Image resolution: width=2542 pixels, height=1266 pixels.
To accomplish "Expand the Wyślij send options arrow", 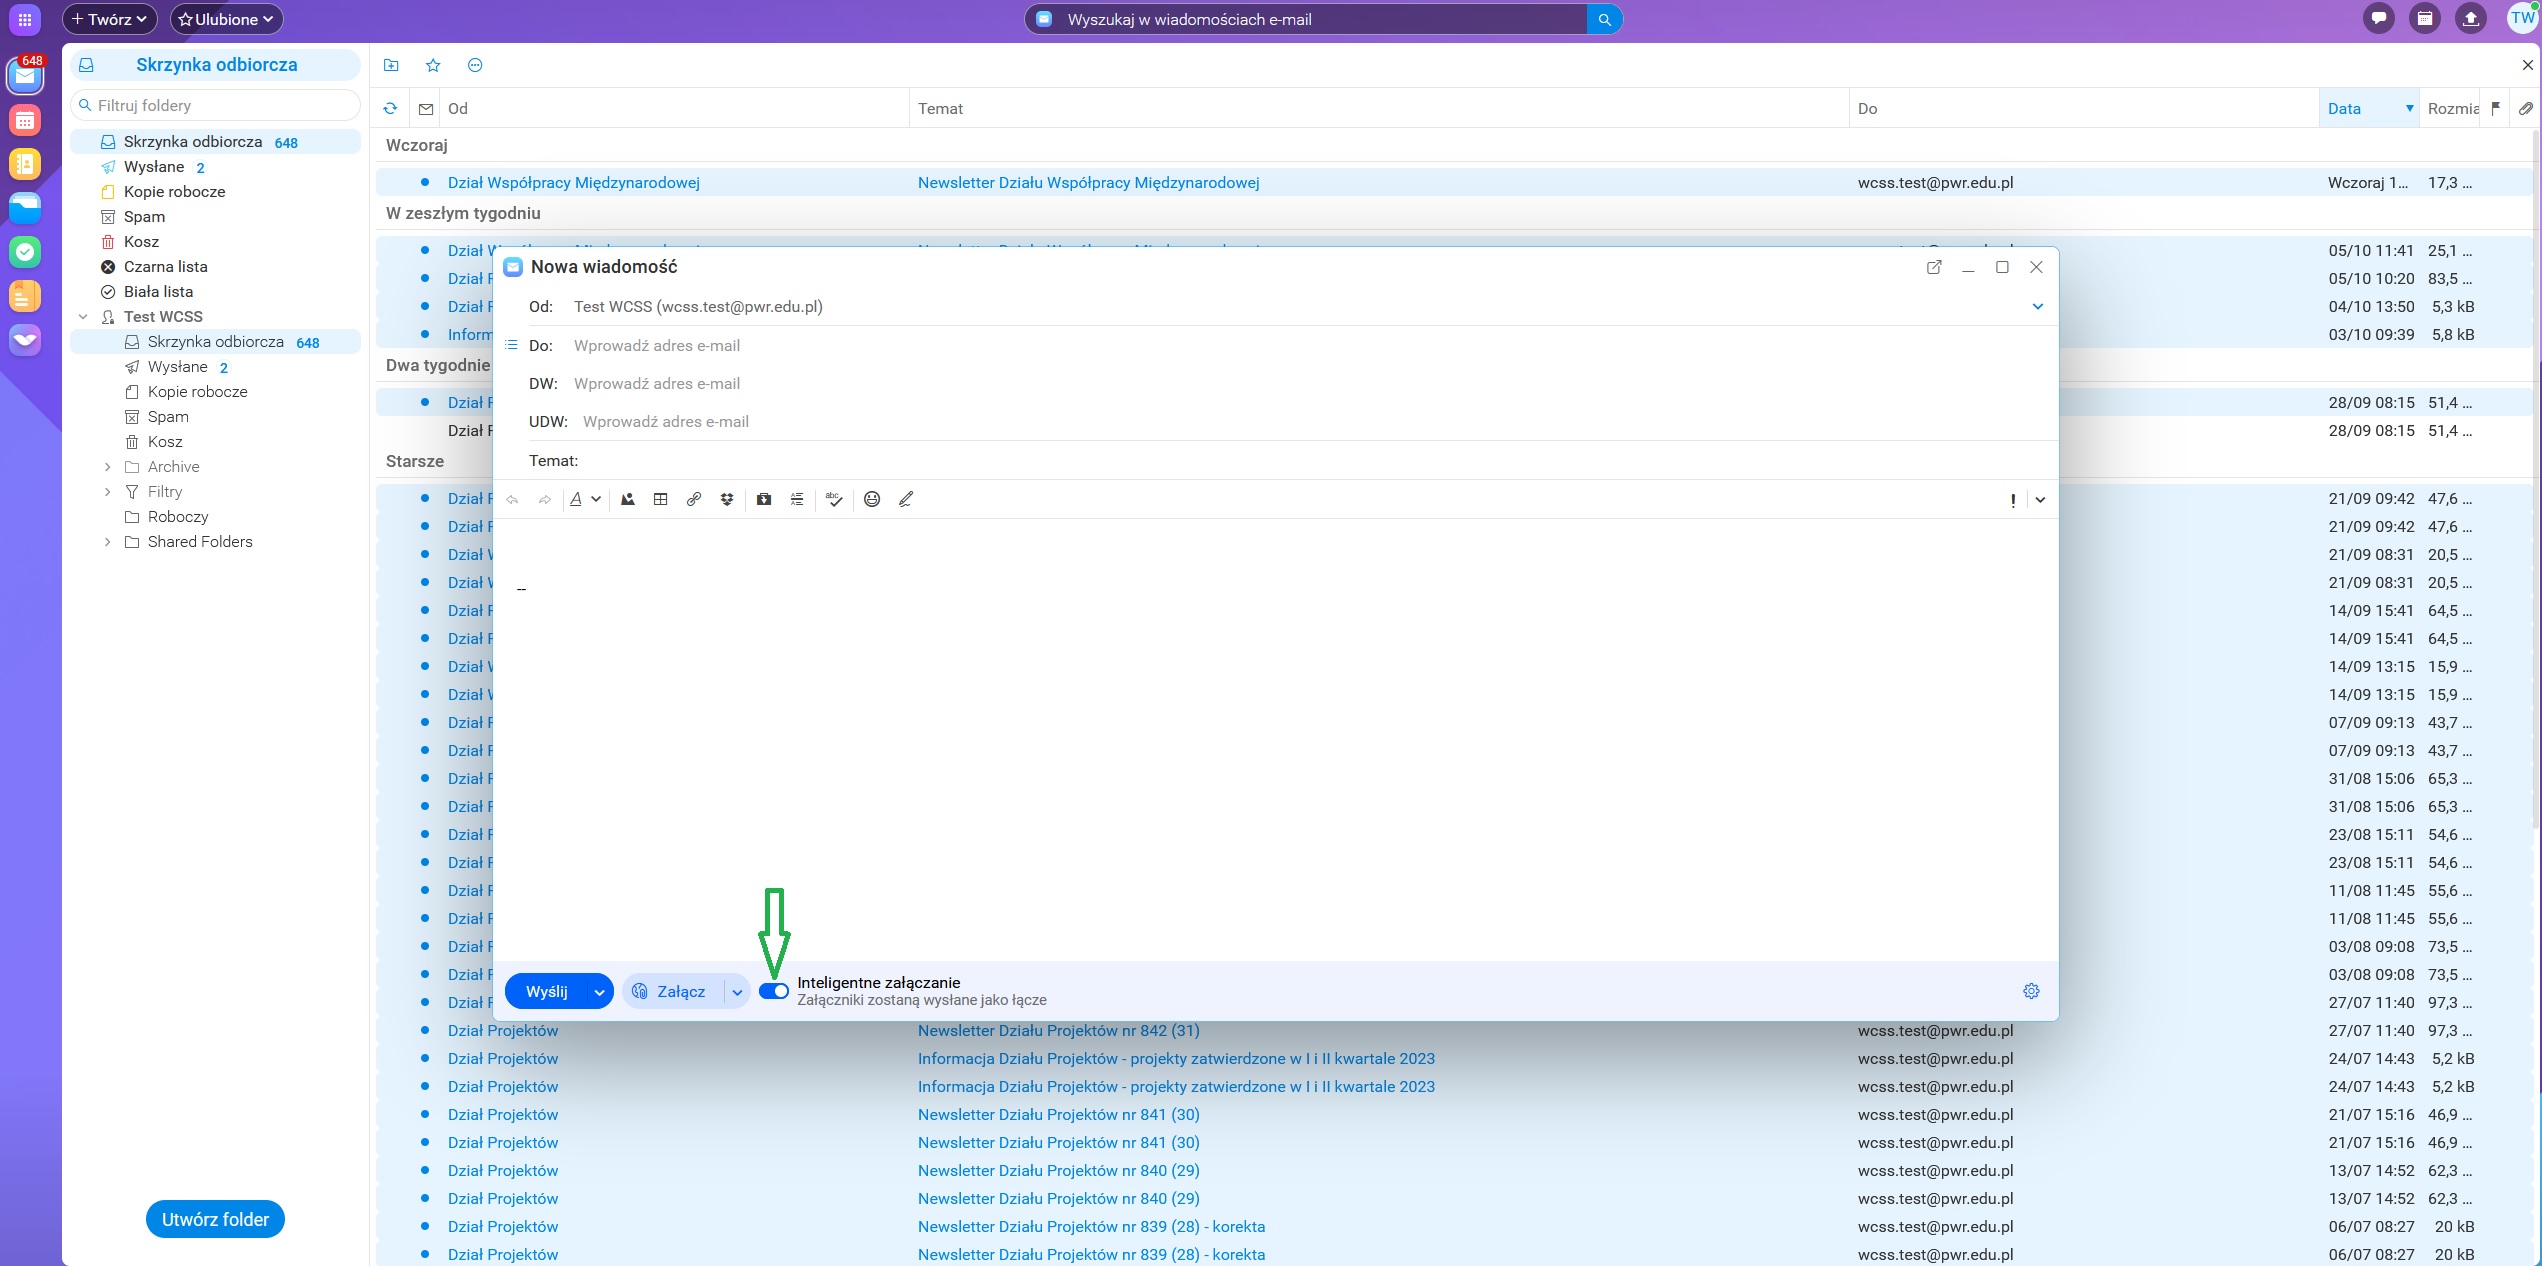I will click(x=599, y=992).
